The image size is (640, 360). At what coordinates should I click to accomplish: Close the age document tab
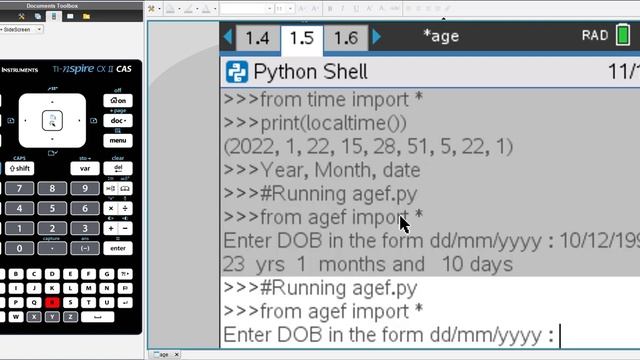pyautogui.click(x=177, y=355)
